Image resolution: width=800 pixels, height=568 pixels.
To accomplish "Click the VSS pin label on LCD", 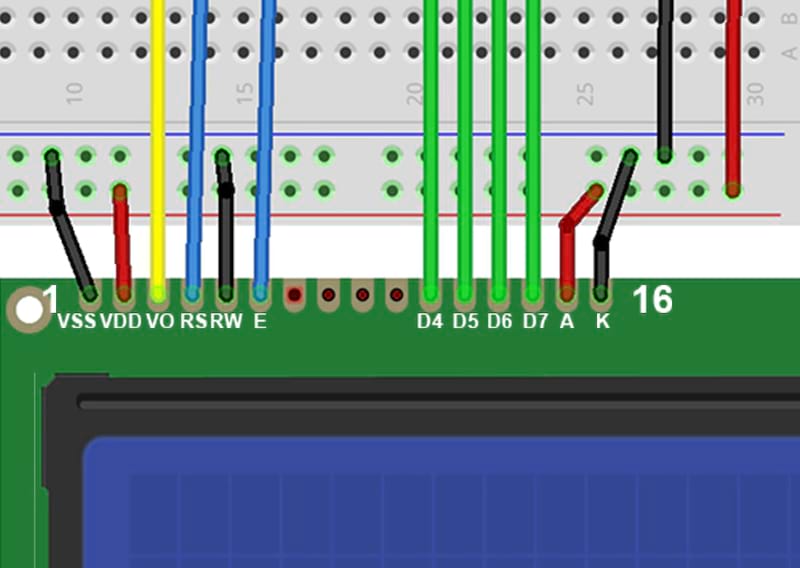I will [77, 321].
